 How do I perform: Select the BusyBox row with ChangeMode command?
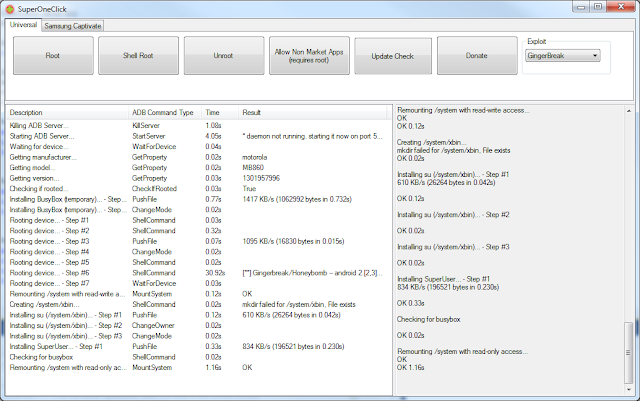197,209
